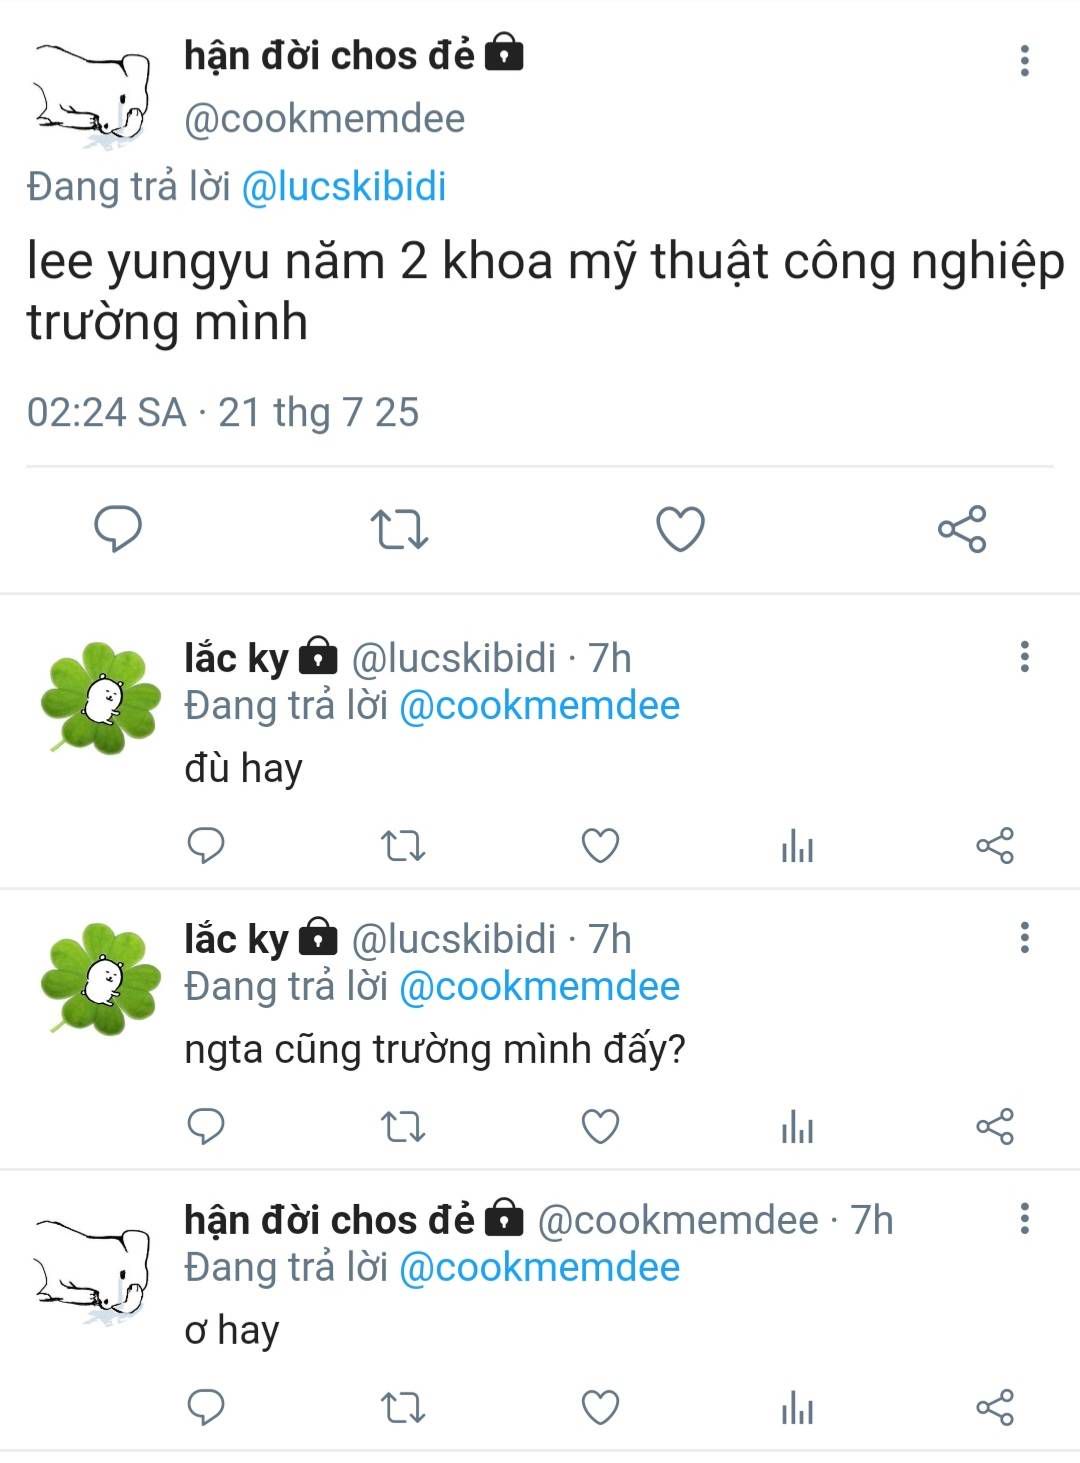The height and width of the screenshot is (1463, 1080).
Task: Reply to the main lee yungyu tweet
Action: tap(118, 528)
